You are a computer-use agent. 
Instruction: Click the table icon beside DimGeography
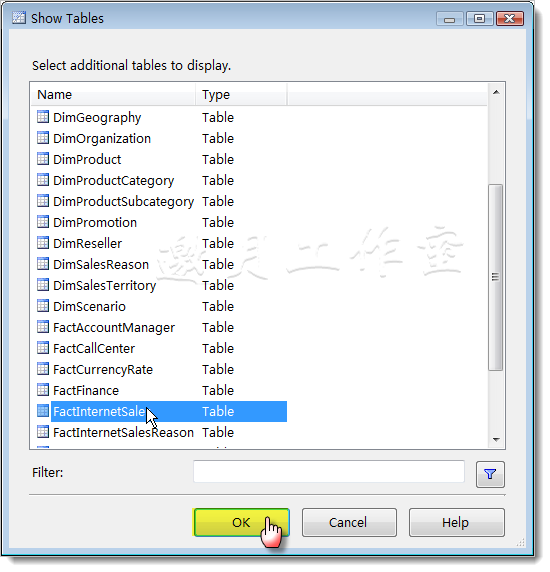click(x=43, y=117)
